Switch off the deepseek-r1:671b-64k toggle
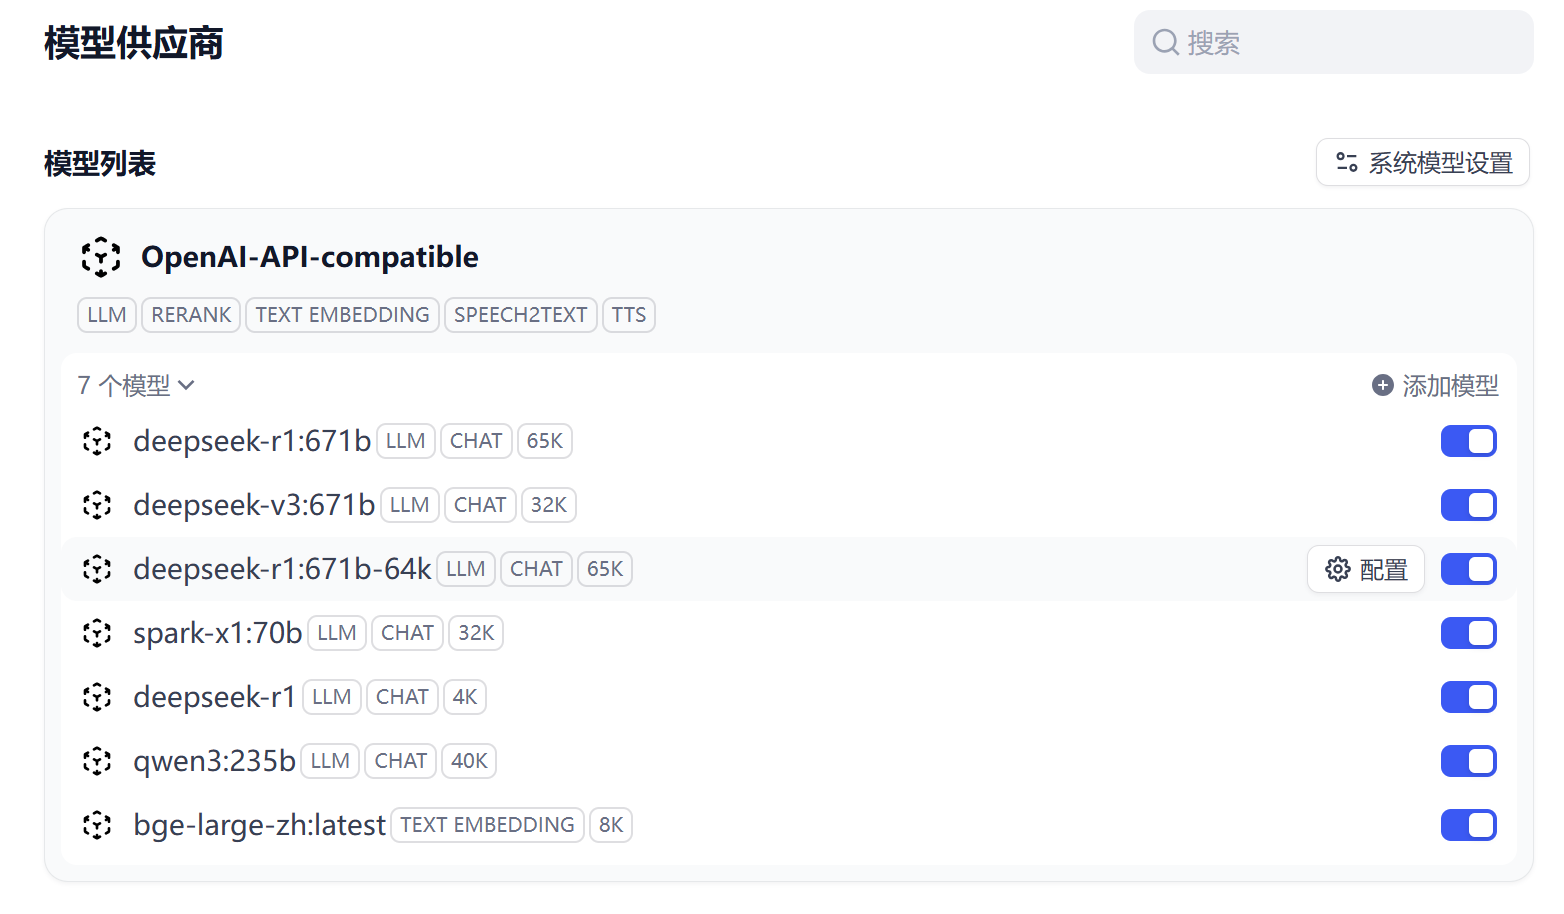 [x=1468, y=569]
